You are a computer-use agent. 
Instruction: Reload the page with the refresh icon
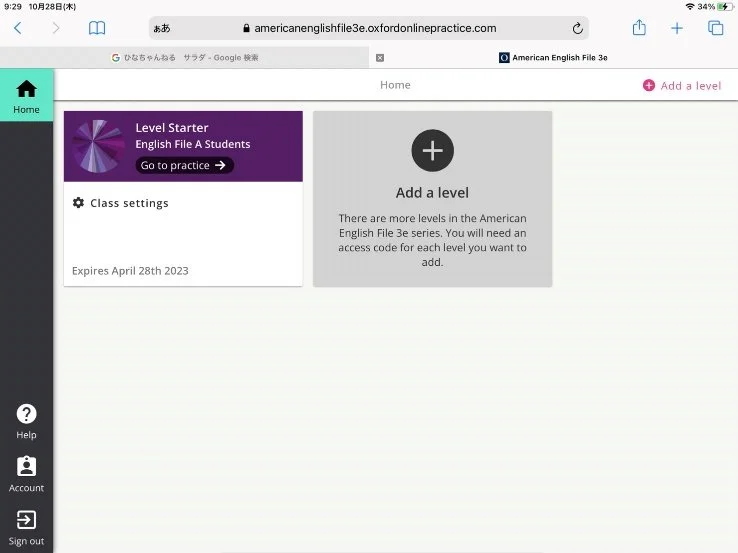578,28
